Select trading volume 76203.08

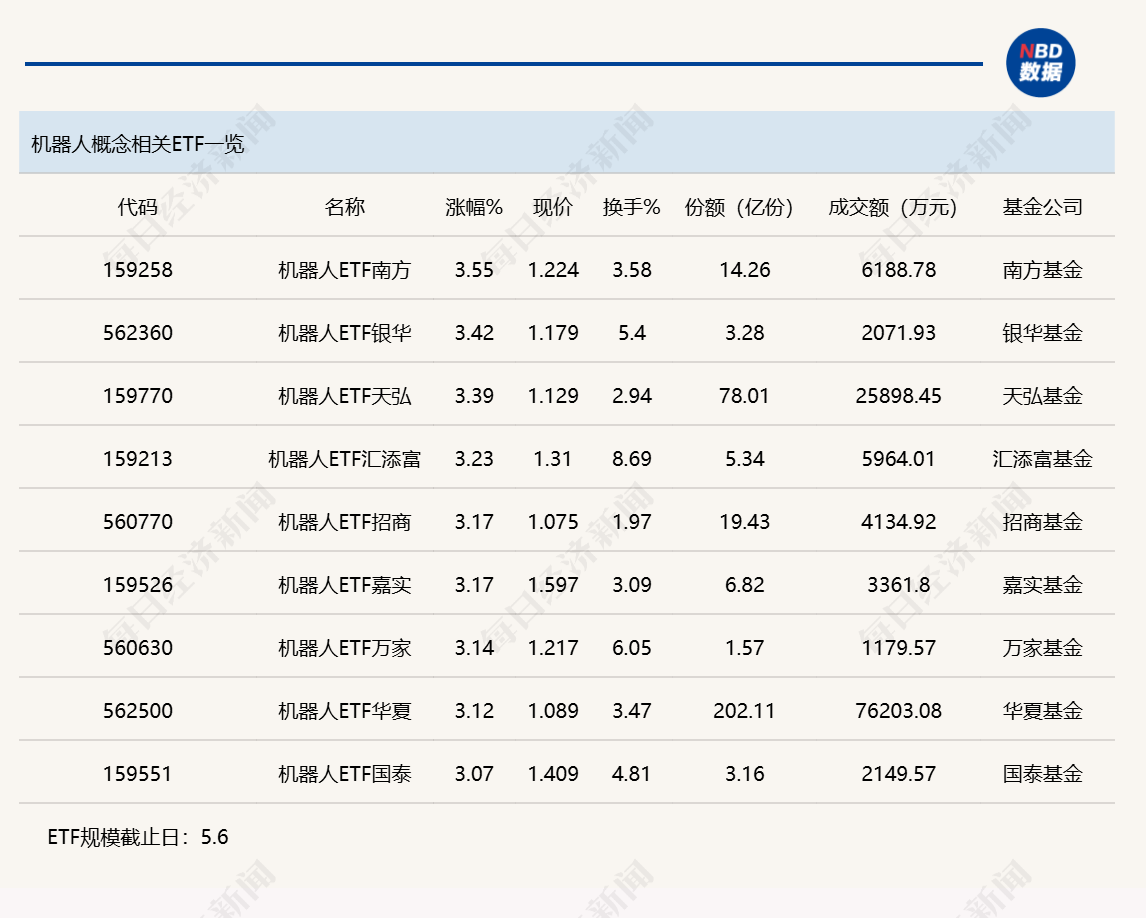(898, 710)
